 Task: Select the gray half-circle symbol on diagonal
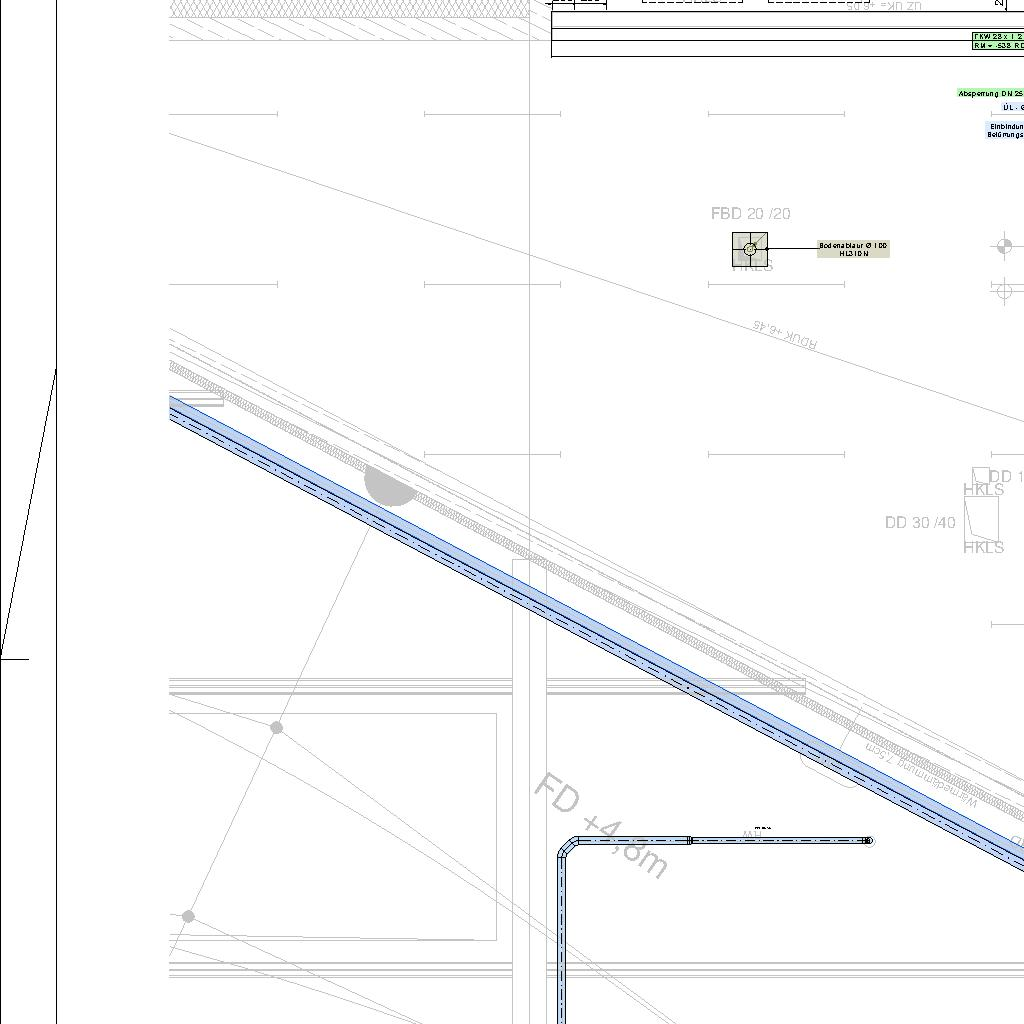point(390,487)
